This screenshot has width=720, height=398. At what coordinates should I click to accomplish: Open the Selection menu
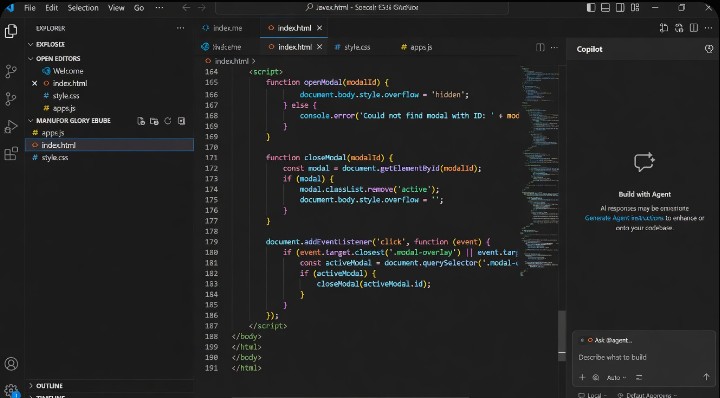tap(83, 8)
